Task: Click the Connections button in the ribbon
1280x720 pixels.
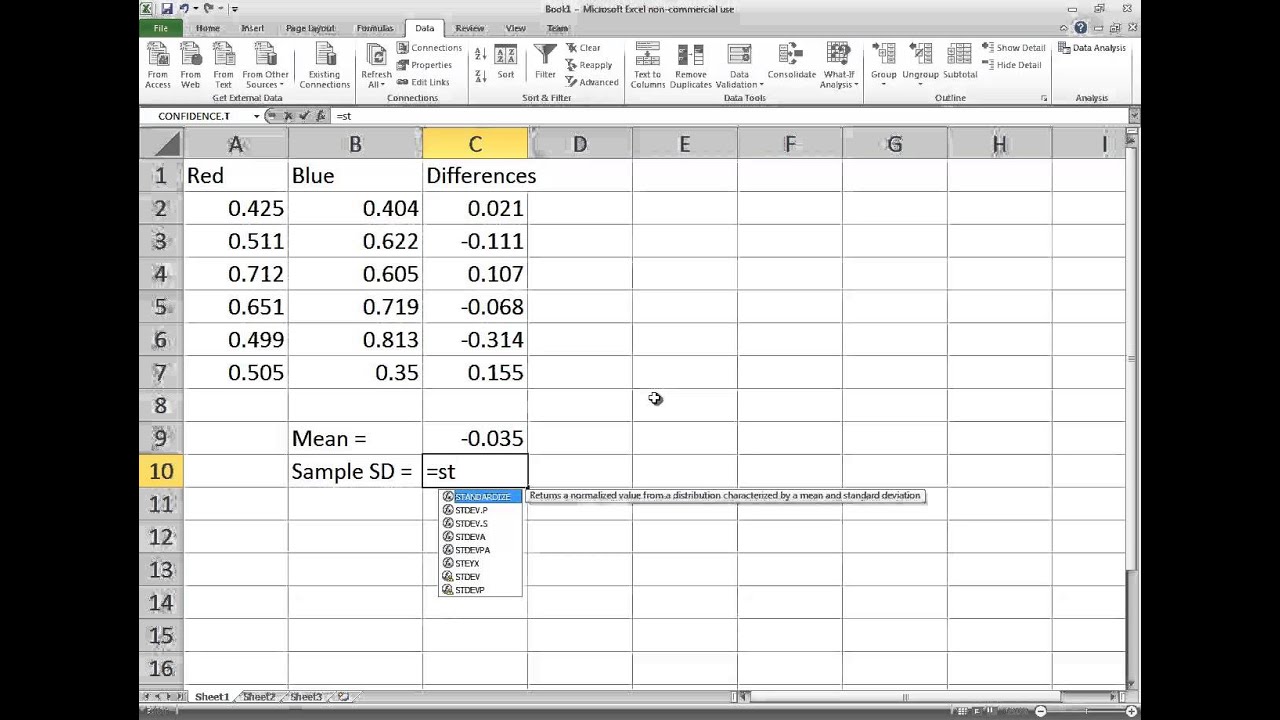Action: tap(429, 48)
